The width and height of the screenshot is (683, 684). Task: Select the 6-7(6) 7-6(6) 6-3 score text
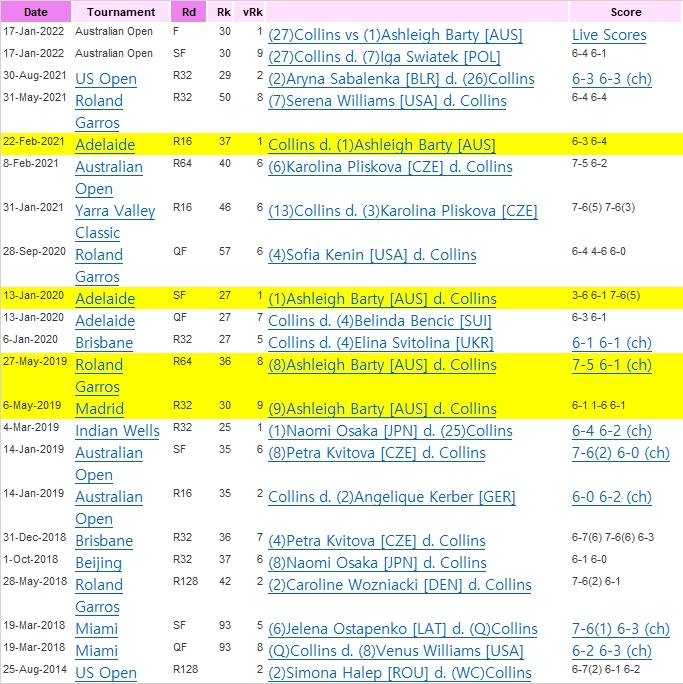point(613,537)
